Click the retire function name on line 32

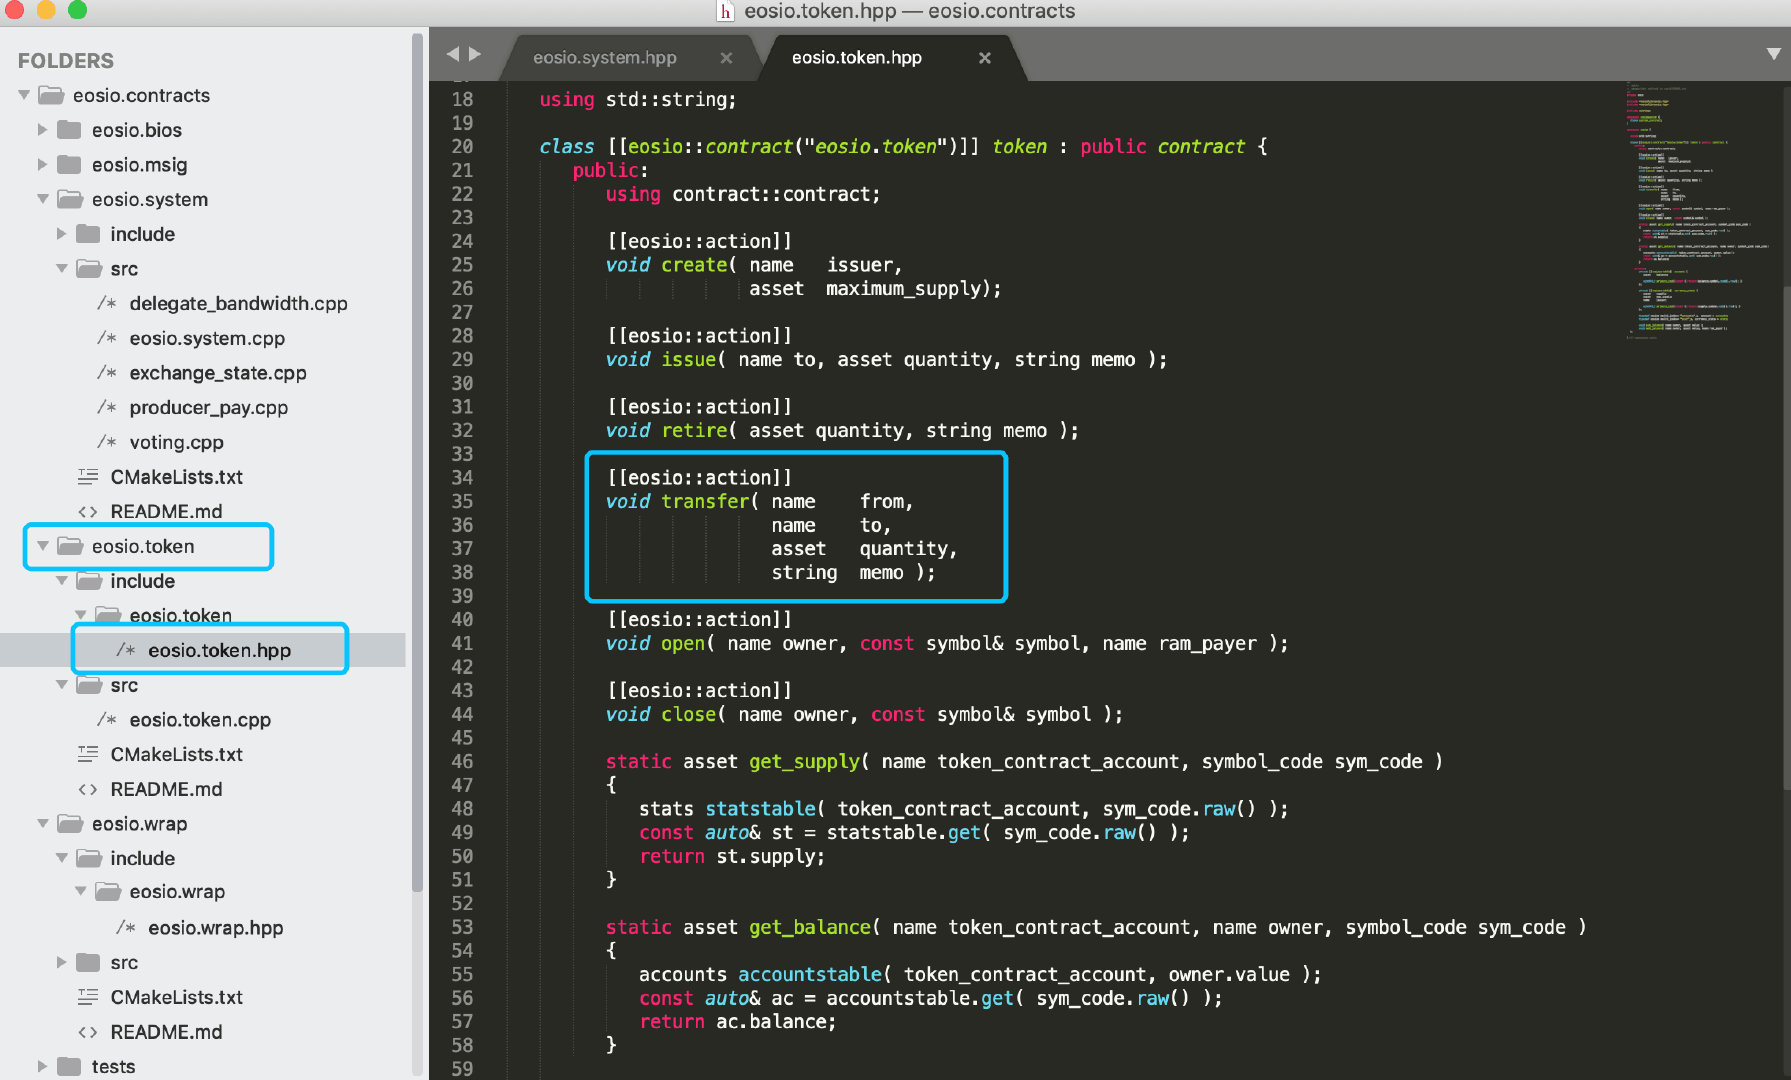click(694, 430)
